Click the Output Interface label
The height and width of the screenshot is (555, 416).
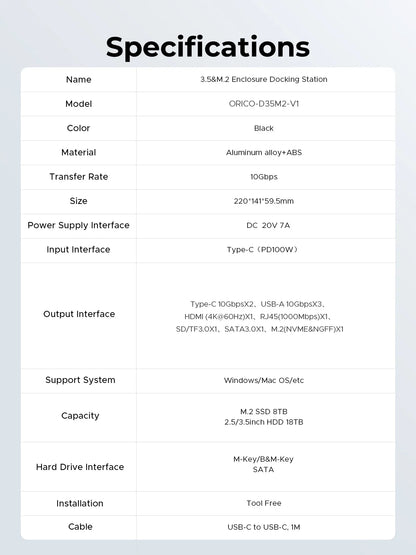point(79,314)
